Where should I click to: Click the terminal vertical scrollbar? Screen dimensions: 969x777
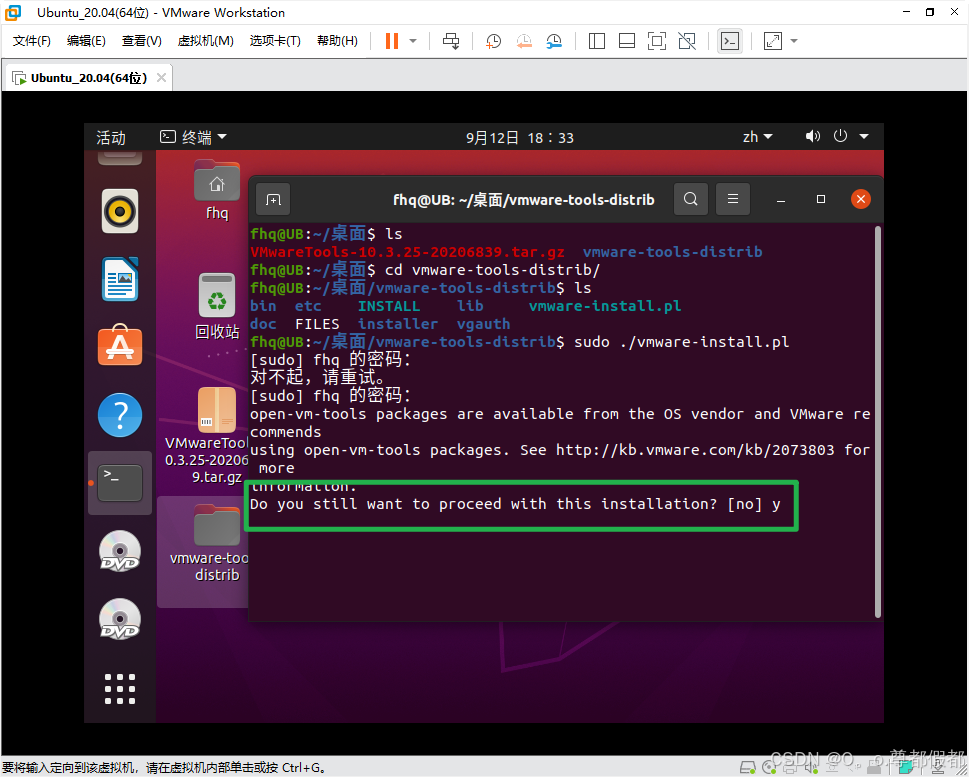(x=878, y=422)
